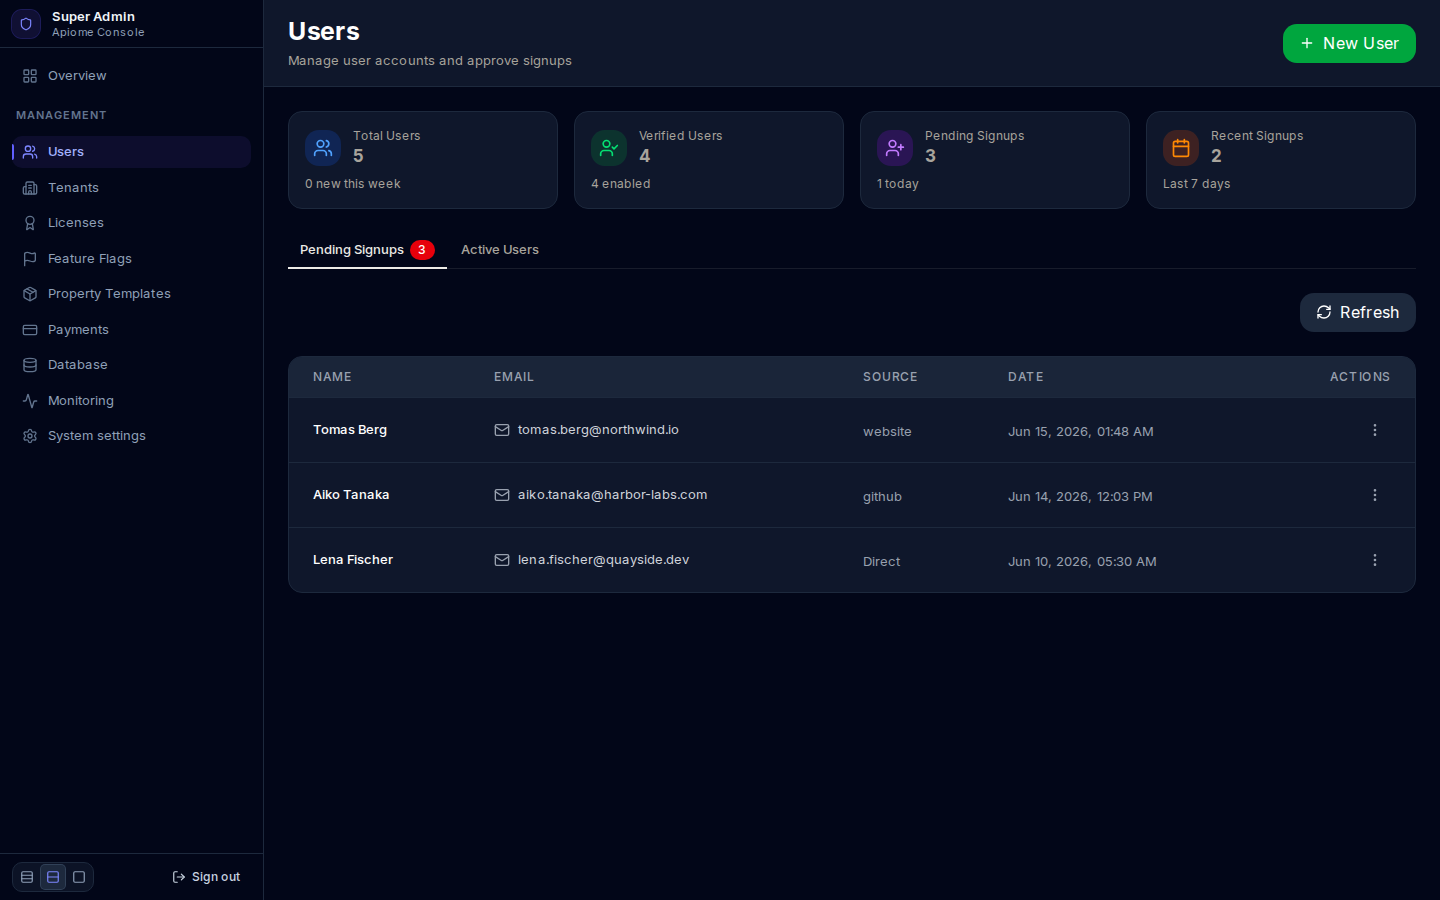Click the DATE column header

pyautogui.click(x=1026, y=377)
